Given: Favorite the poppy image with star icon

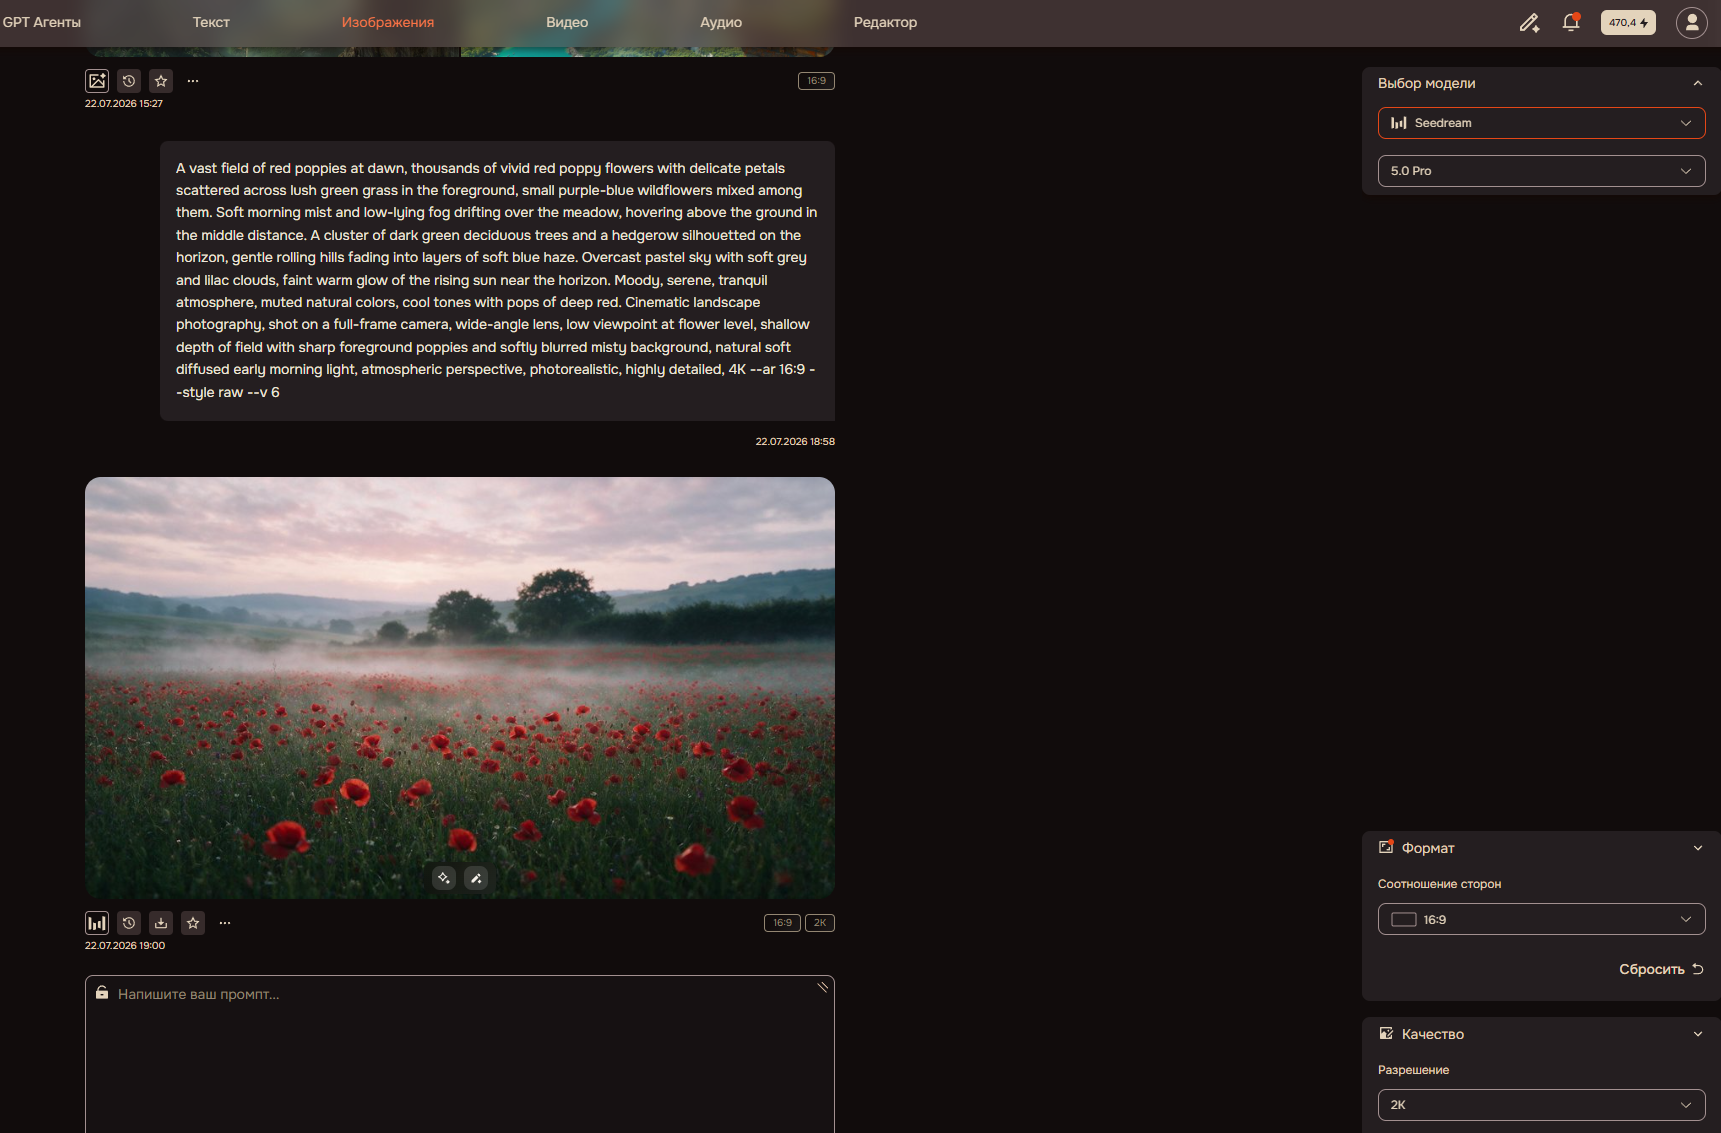Looking at the screenshot, I should (193, 923).
